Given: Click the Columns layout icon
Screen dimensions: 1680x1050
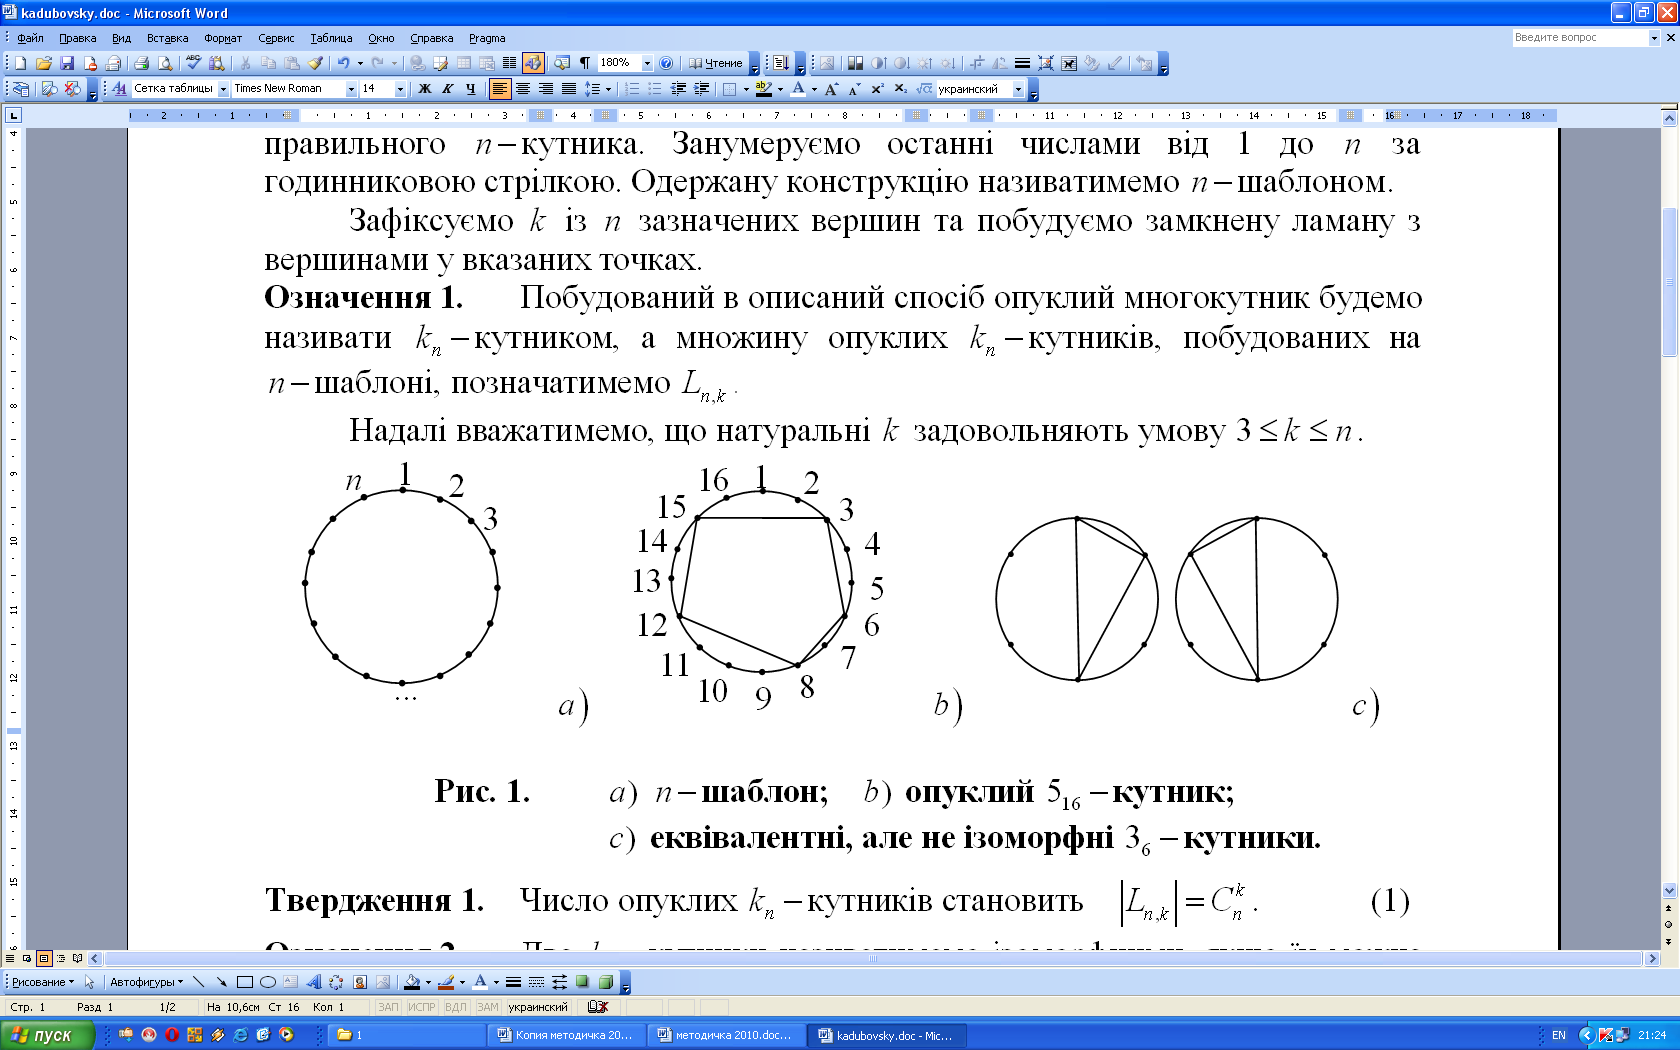Looking at the screenshot, I should point(509,63).
